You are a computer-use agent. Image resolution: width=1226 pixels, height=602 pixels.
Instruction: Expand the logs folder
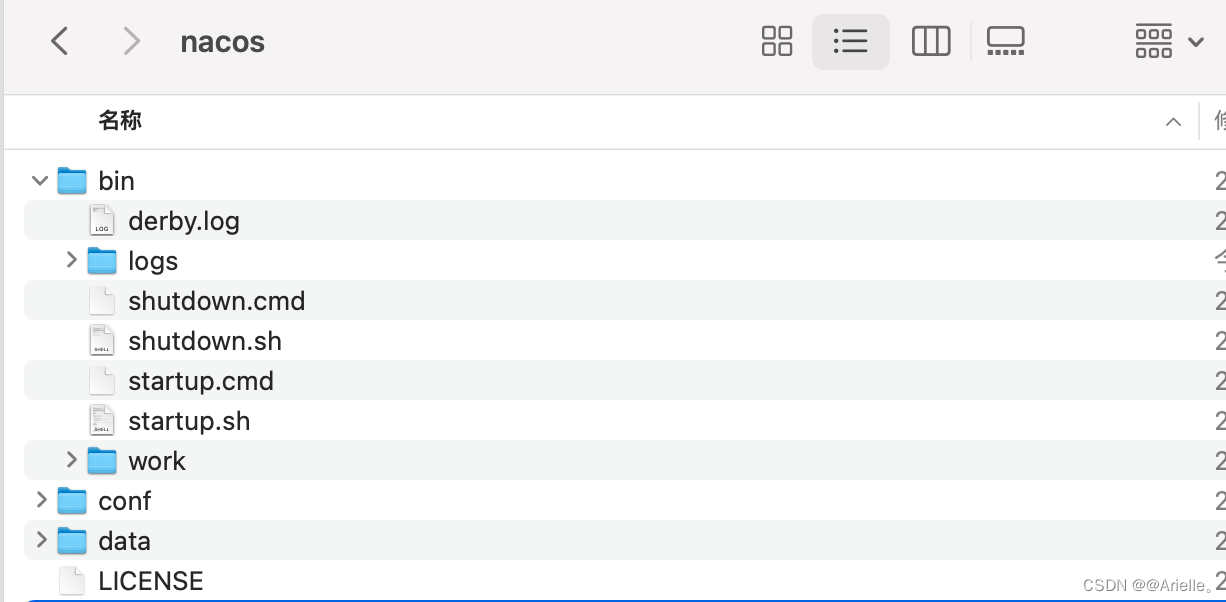click(71, 260)
